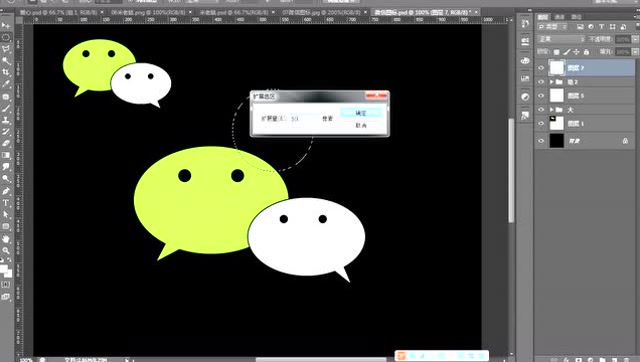Hide layer 图层 5
This screenshot has height=362, width=640.
541,96
